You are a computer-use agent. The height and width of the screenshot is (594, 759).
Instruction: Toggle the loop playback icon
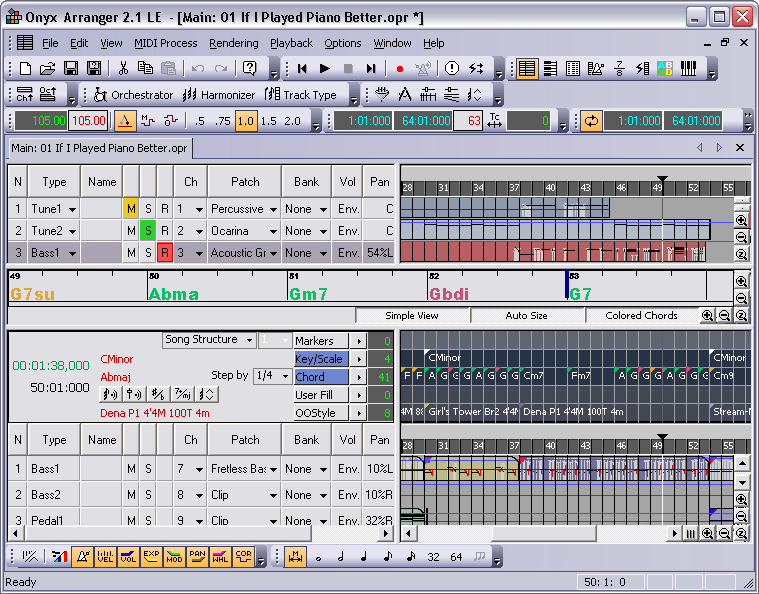click(x=591, y=121)
